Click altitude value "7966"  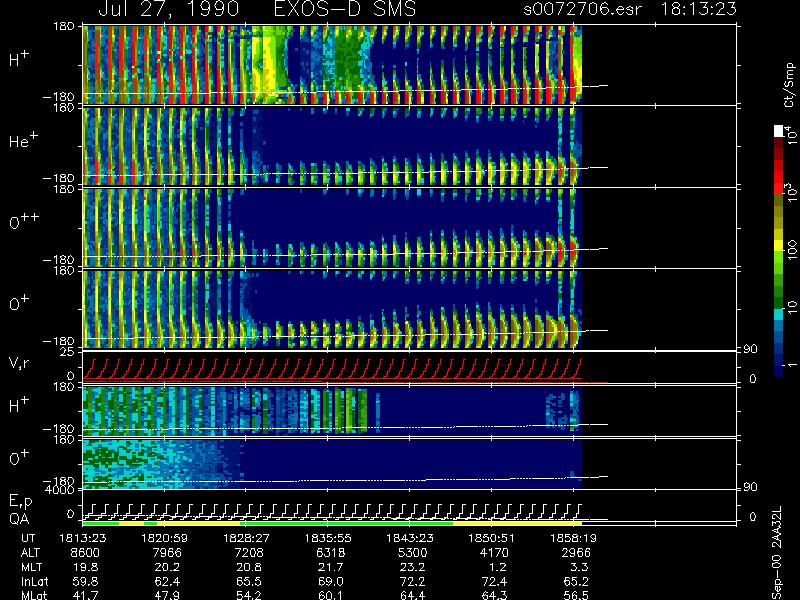(x=166, y=553)
